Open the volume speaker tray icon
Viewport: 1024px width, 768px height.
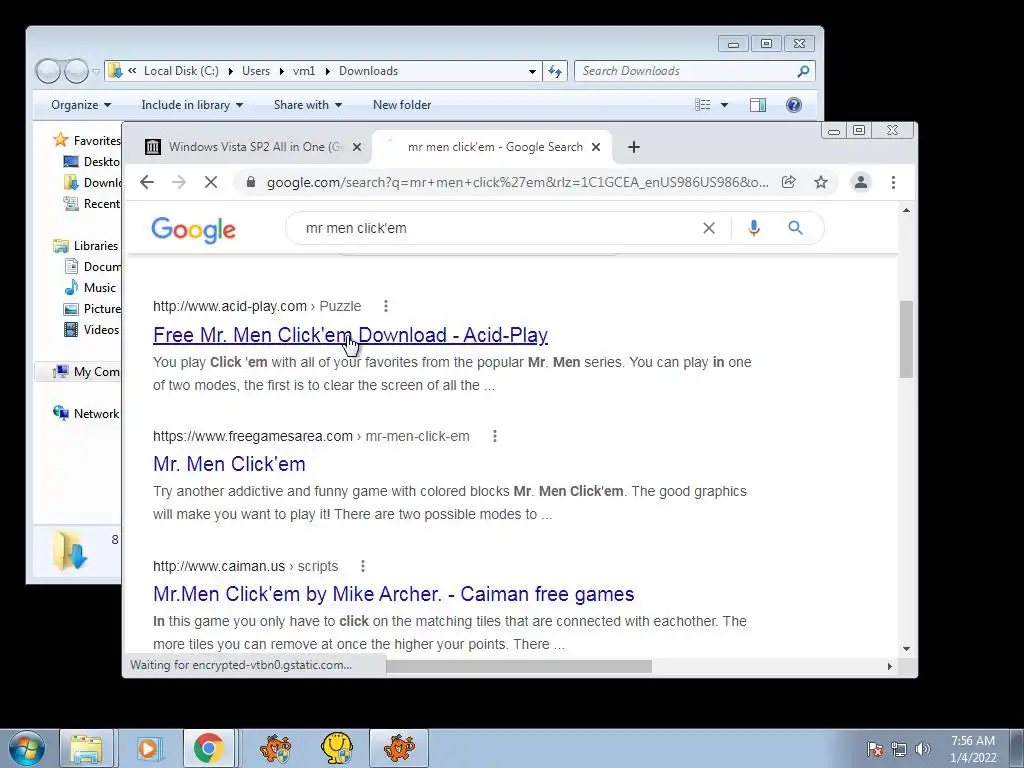923,749
